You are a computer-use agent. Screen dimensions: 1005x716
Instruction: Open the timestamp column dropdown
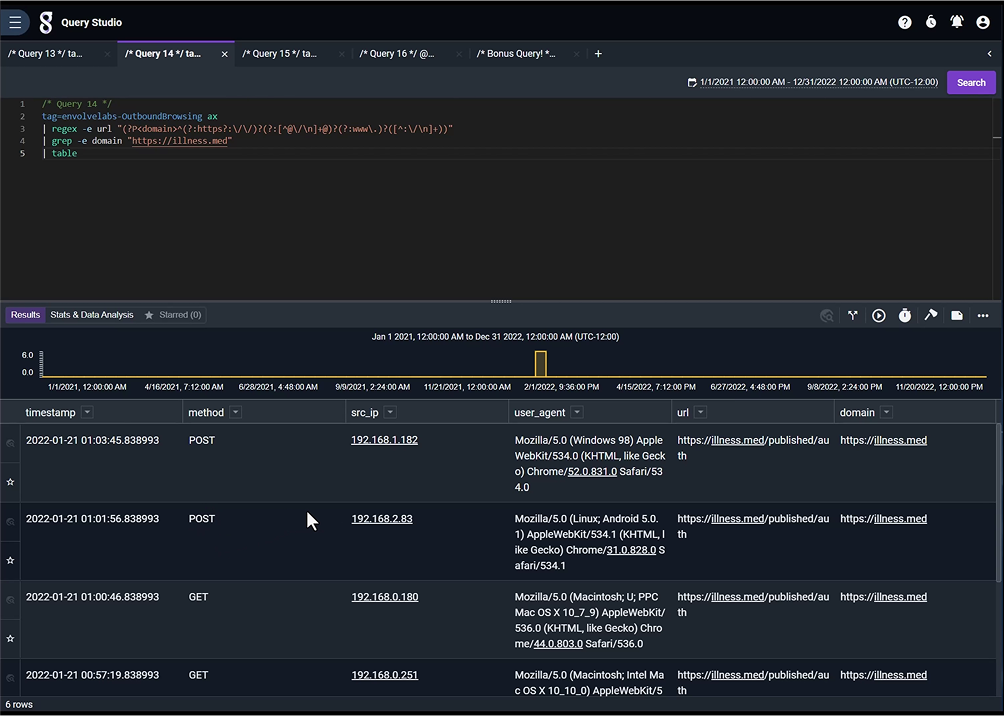87,412
